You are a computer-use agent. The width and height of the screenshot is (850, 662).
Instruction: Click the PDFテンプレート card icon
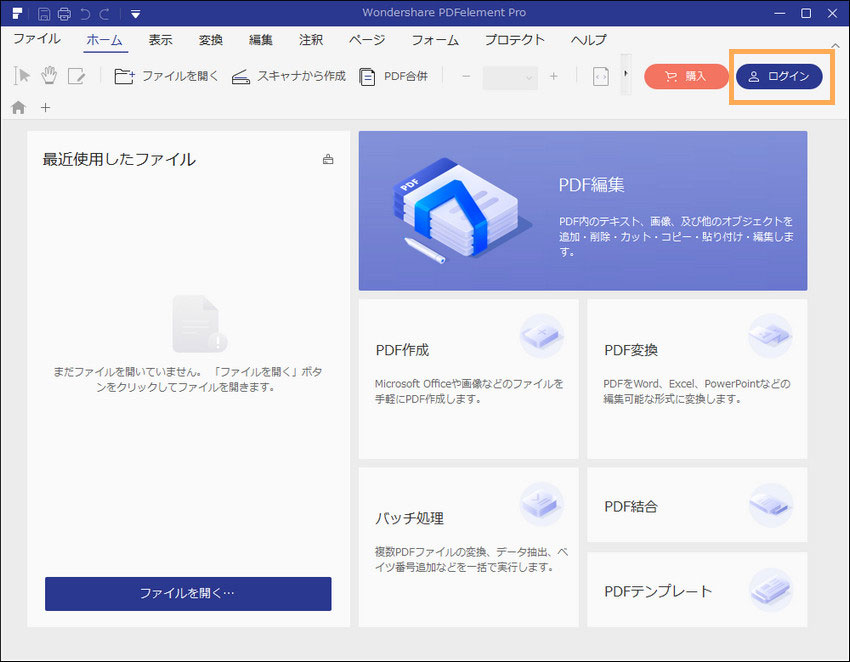(x=770, y=590)
